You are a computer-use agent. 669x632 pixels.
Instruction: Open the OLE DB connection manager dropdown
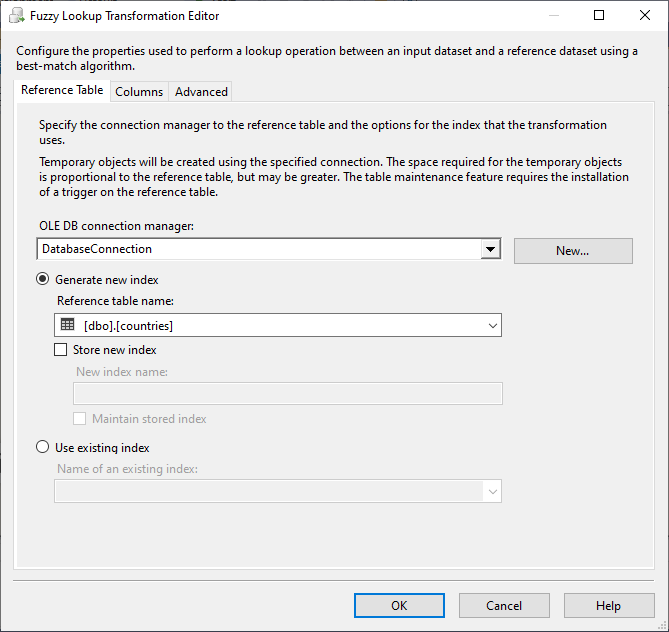click(x=490, y=249)
